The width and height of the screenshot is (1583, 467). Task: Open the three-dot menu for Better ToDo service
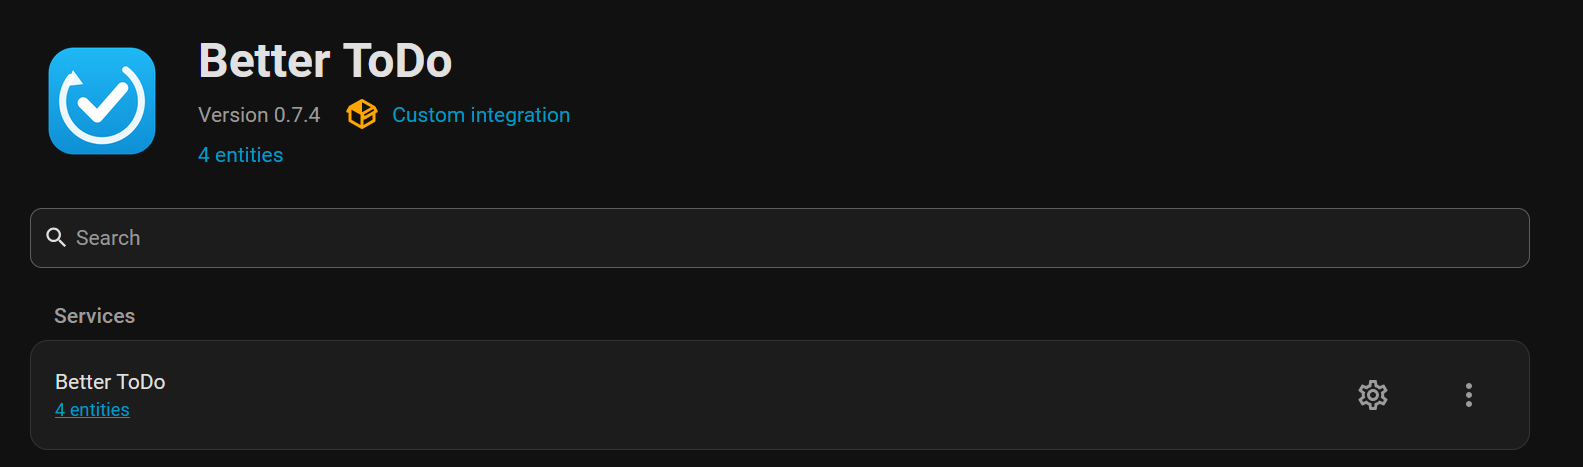(1469, 395)
